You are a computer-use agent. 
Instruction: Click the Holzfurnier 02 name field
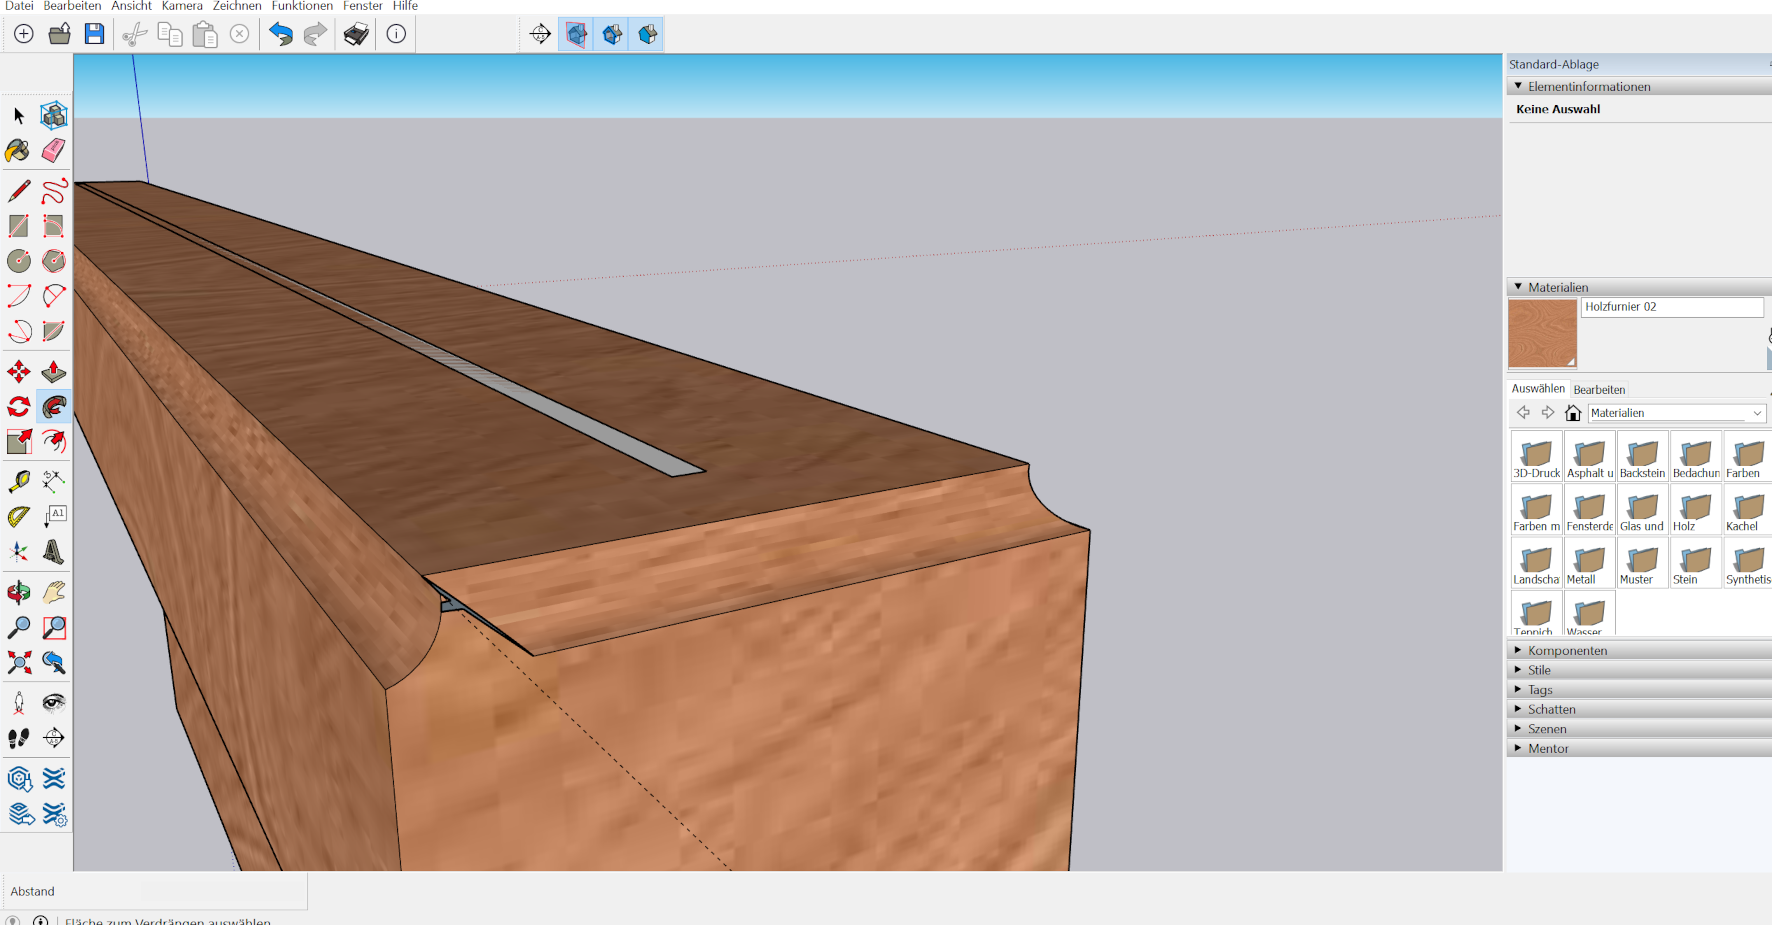(1672, 307)
